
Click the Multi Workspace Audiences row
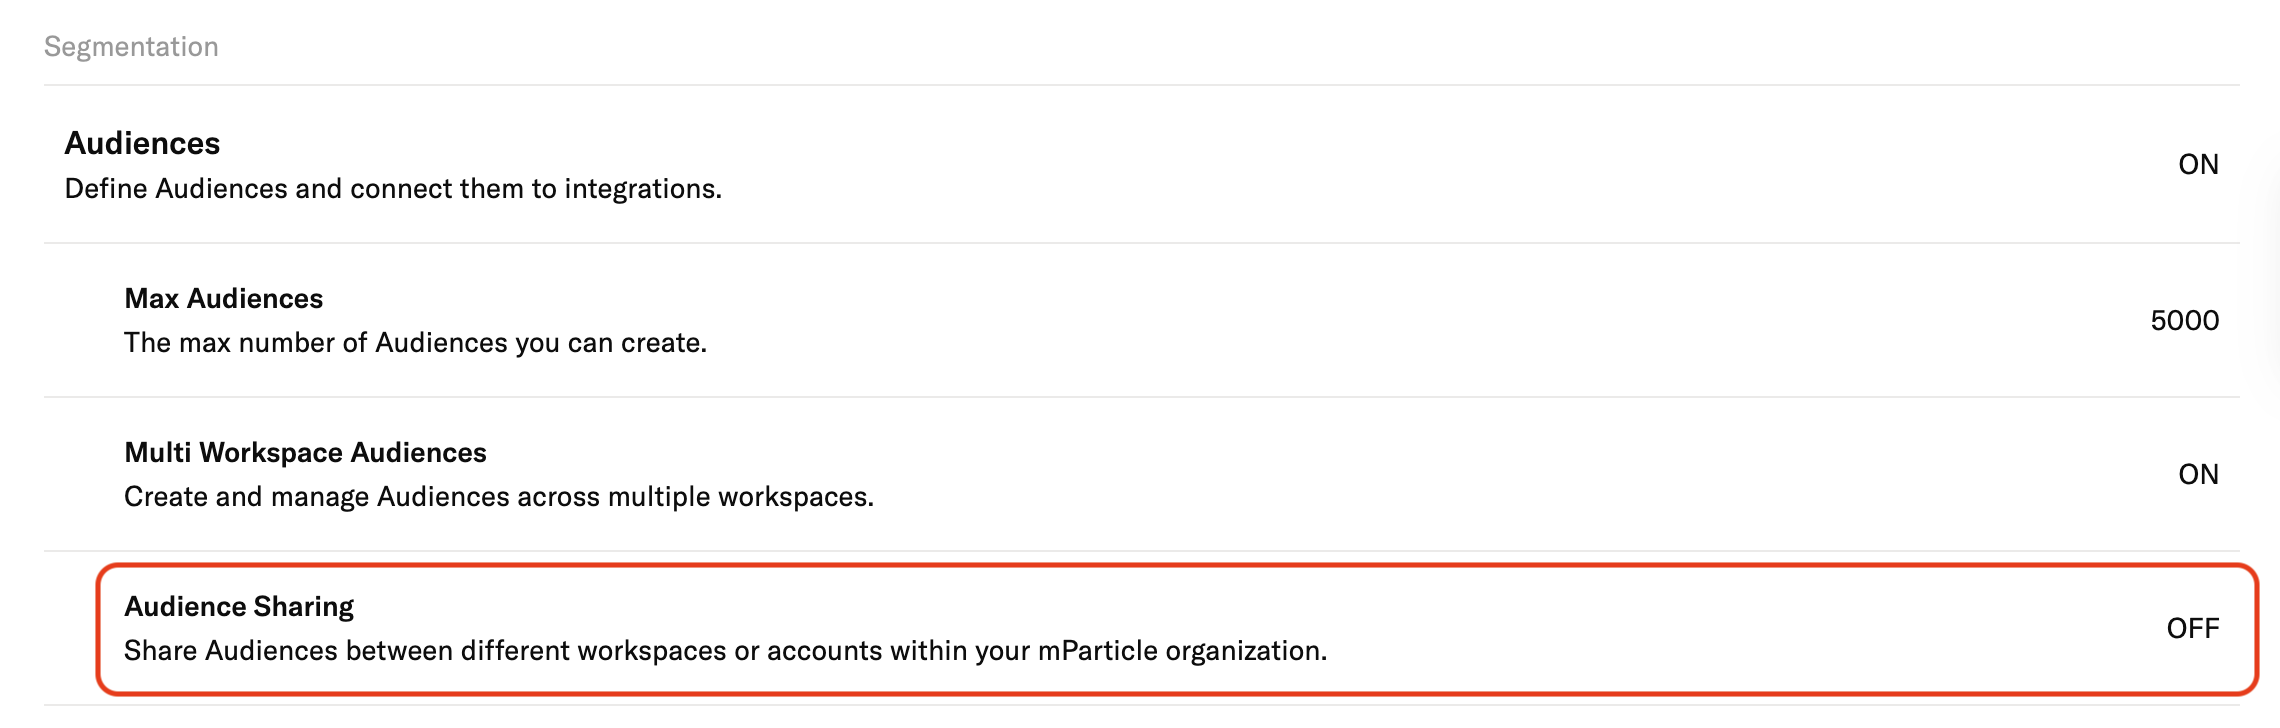coord(1141,474)
